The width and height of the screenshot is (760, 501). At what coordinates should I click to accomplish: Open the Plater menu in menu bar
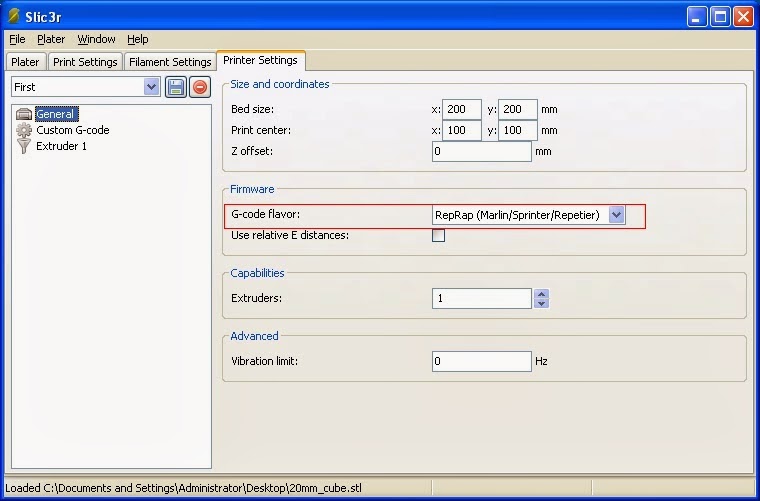(x=51, y=39)
